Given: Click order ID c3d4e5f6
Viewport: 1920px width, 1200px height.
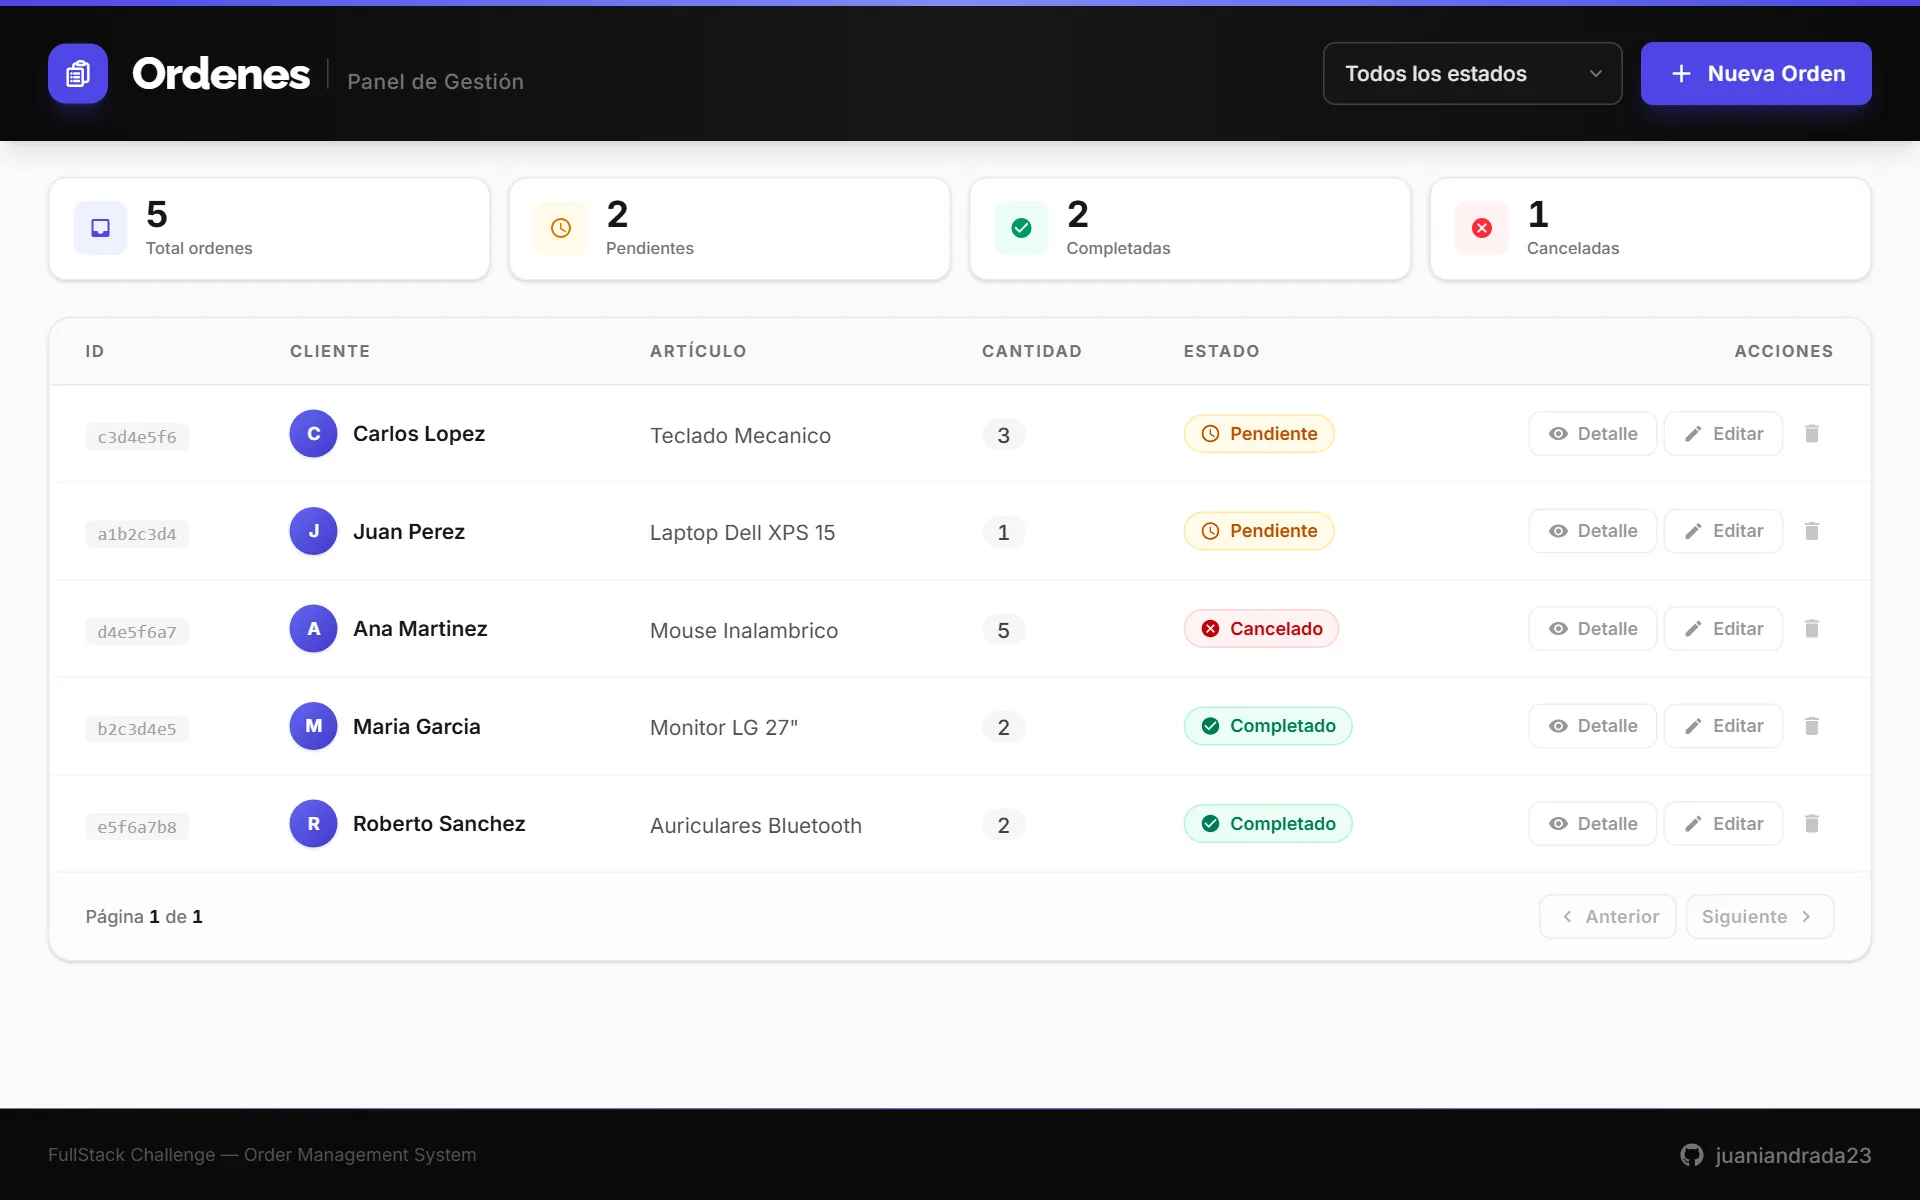Looking at the screenshot, I should coord(137,437).
